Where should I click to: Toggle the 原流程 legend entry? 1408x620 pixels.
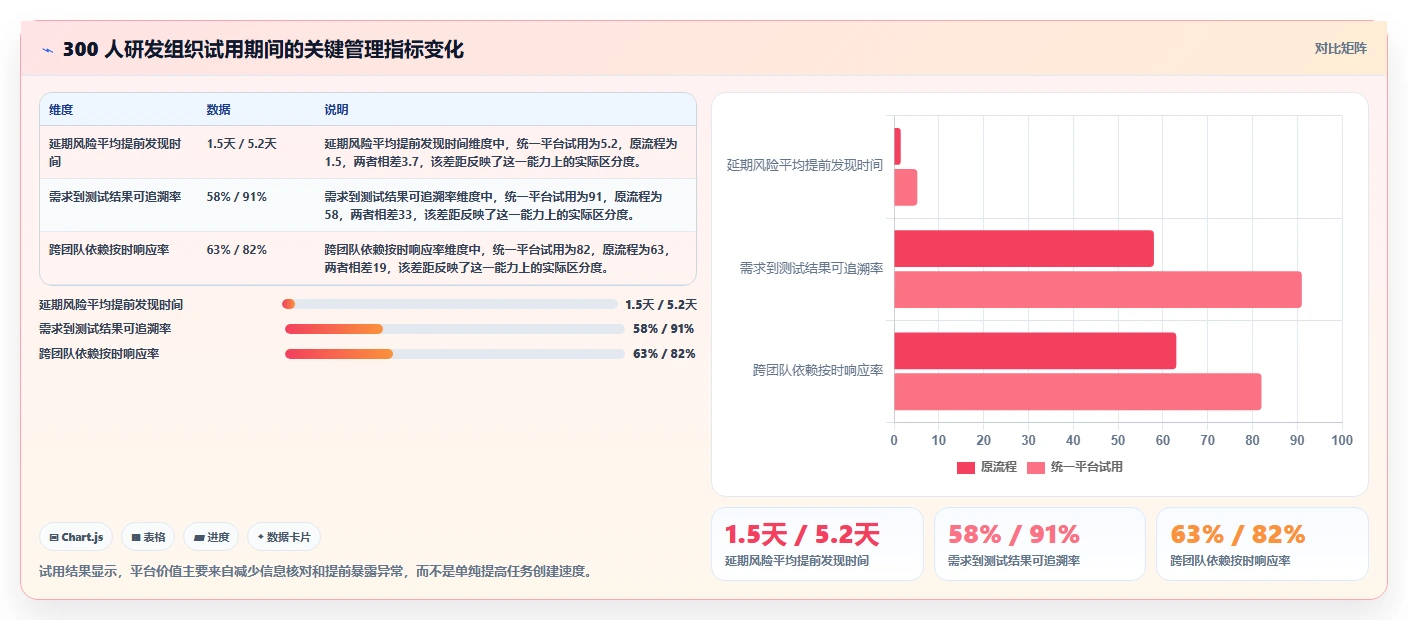pyautogui.click(x=986, y=467)
